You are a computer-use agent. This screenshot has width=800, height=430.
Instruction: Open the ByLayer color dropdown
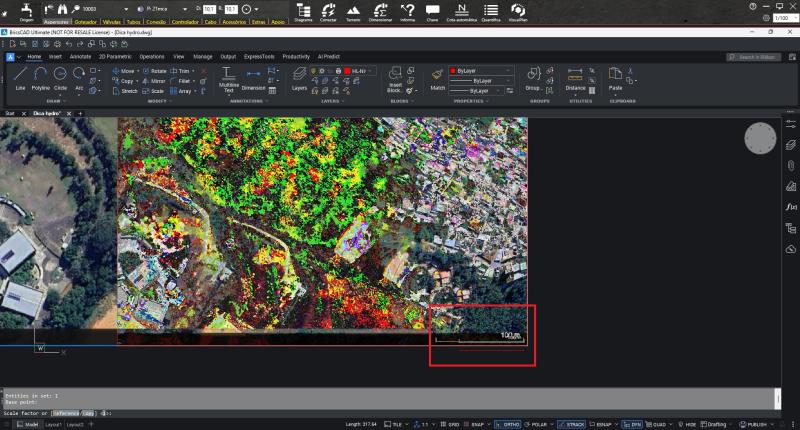[482, 71]
